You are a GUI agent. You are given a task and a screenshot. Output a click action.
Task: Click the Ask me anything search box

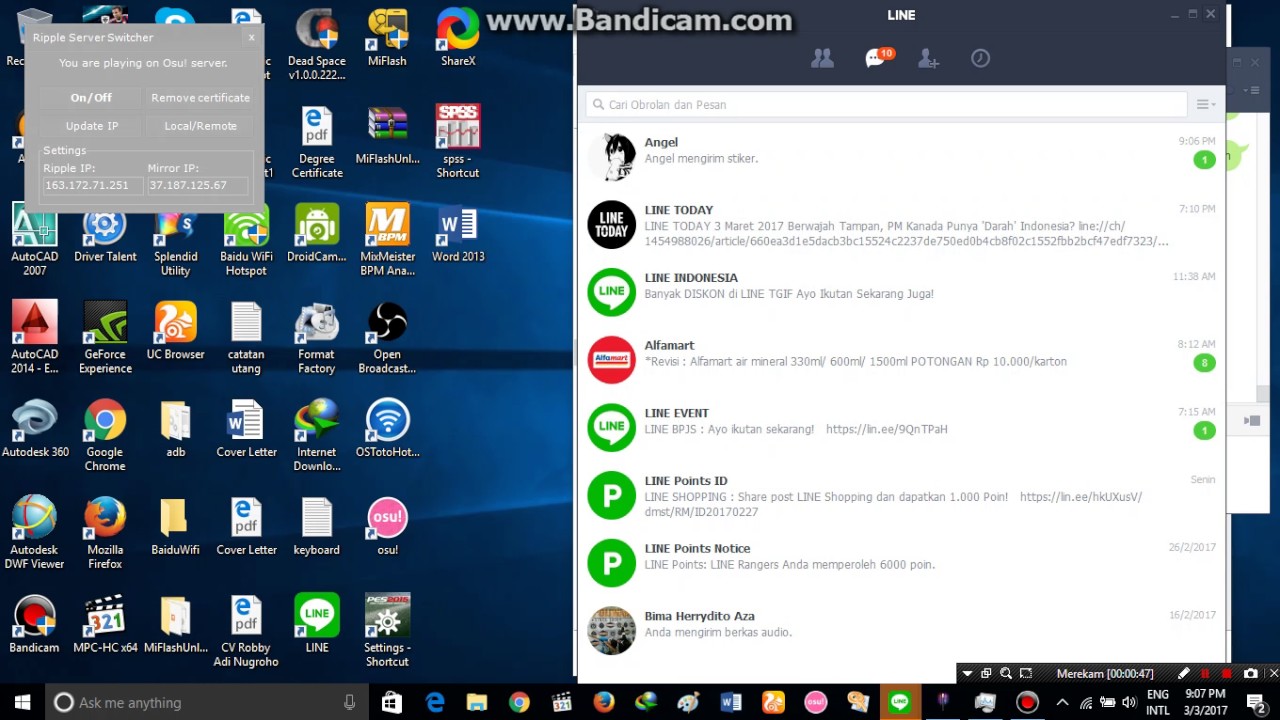207,703
